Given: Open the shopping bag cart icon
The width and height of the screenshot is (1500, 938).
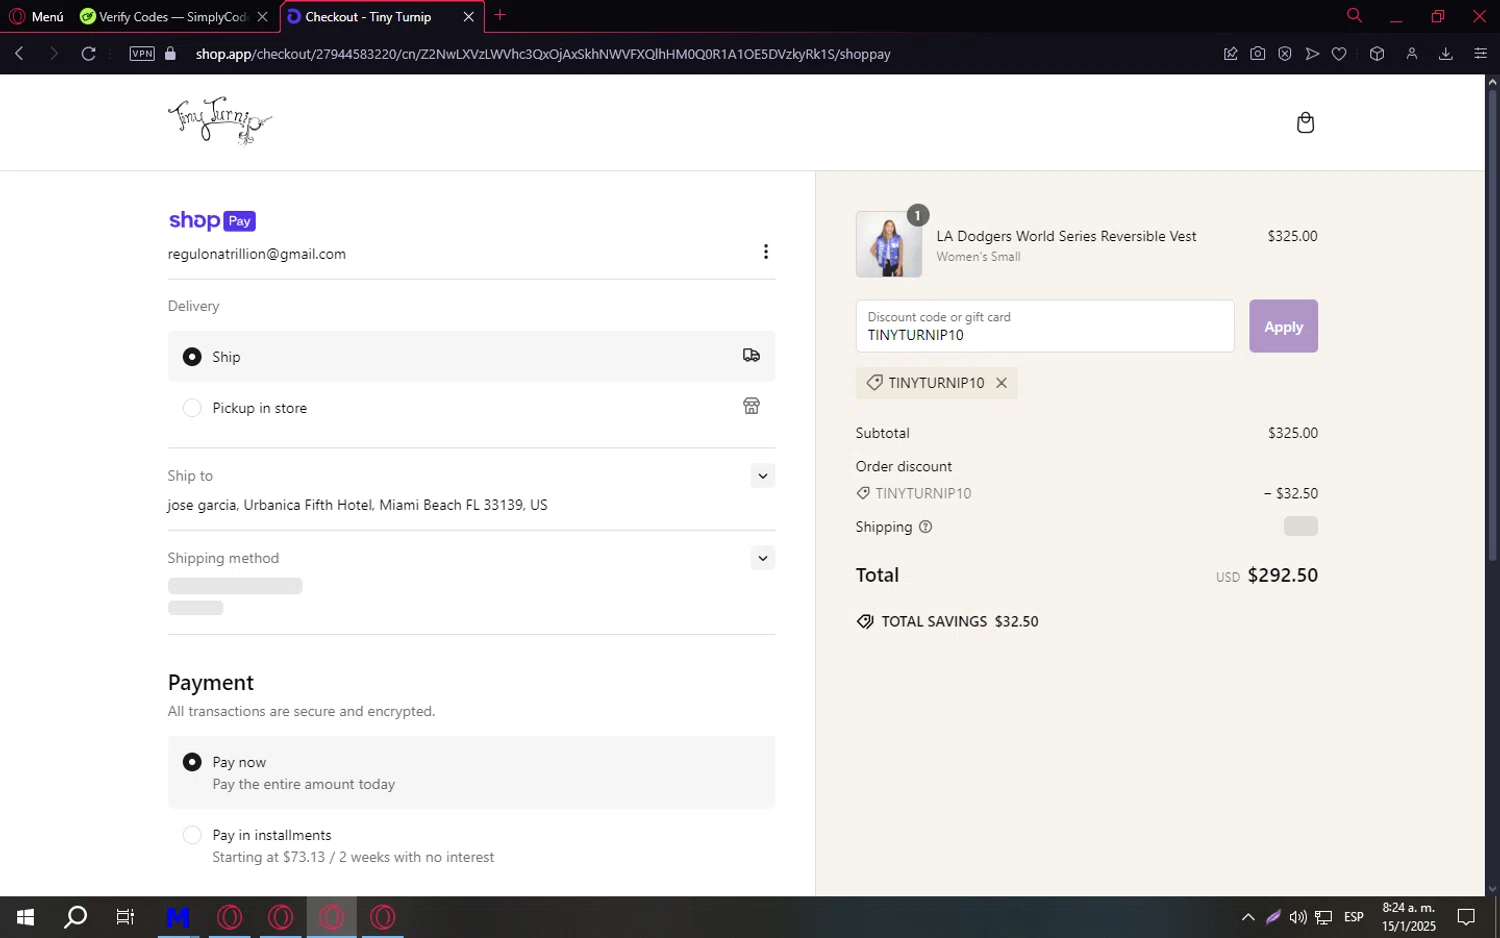Looking at the screenshot, I should 1305,122.
